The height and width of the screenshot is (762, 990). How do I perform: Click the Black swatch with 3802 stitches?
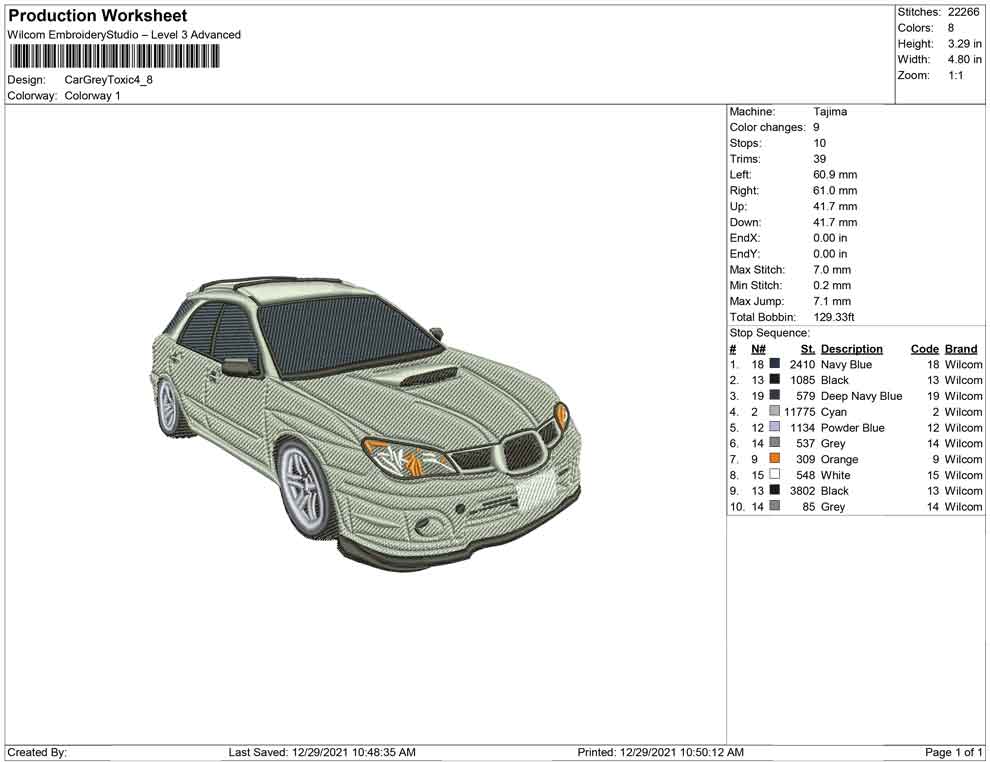pos(775,491)
